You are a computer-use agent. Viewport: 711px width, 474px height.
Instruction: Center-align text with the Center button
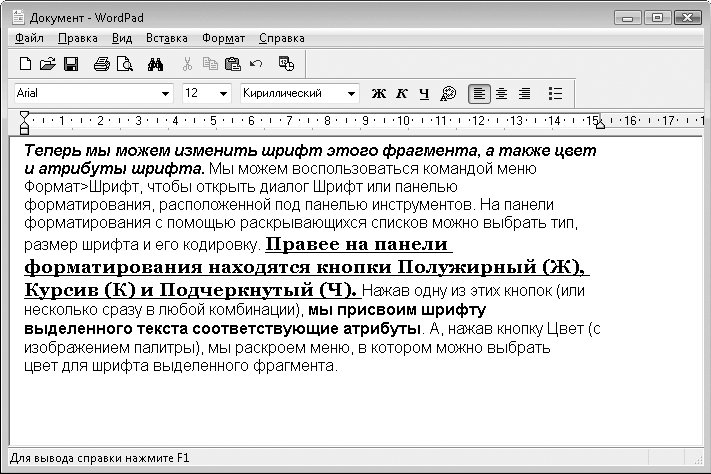coord(502,93)
